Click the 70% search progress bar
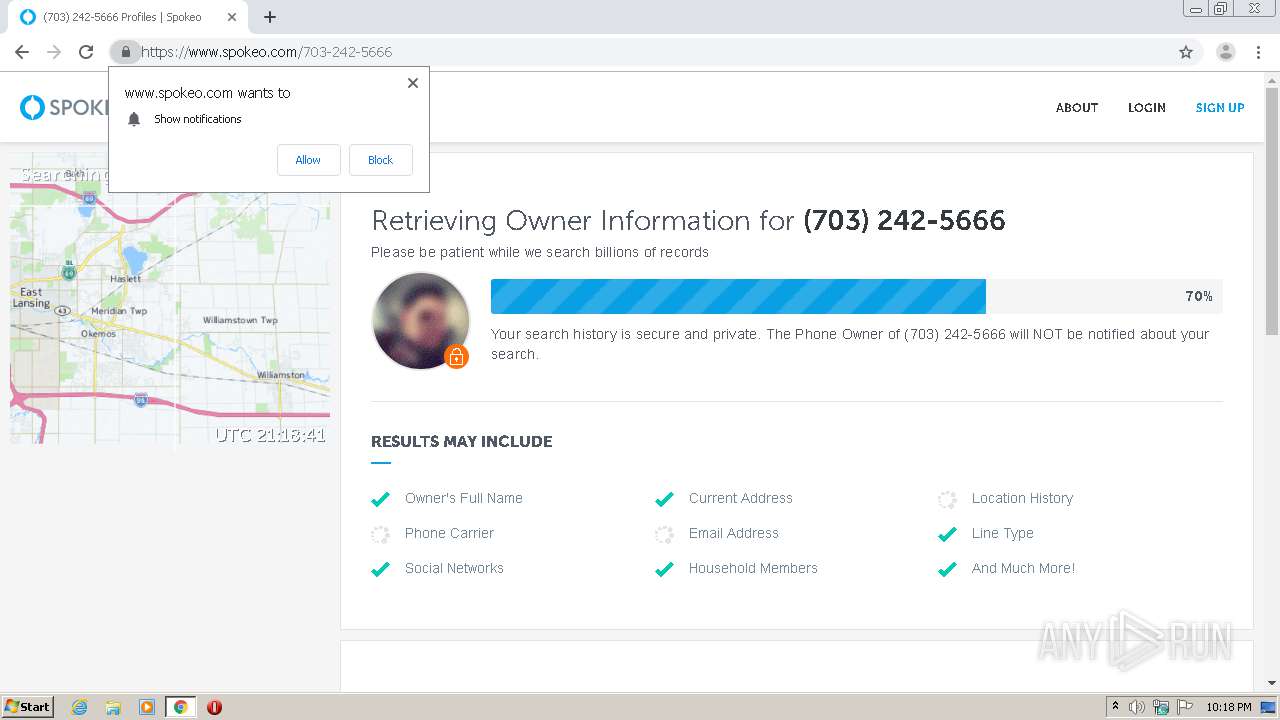 856,296
